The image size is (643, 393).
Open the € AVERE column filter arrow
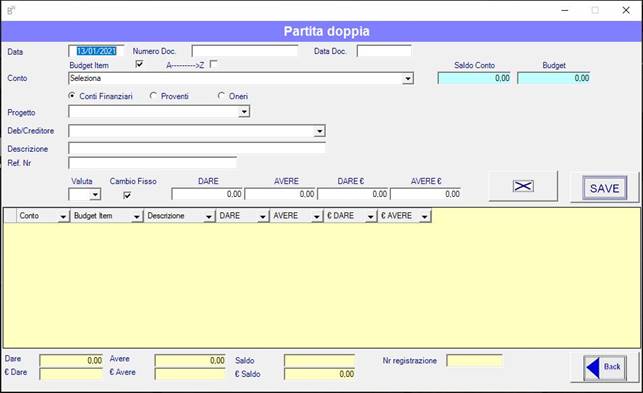tap(425, 216)
